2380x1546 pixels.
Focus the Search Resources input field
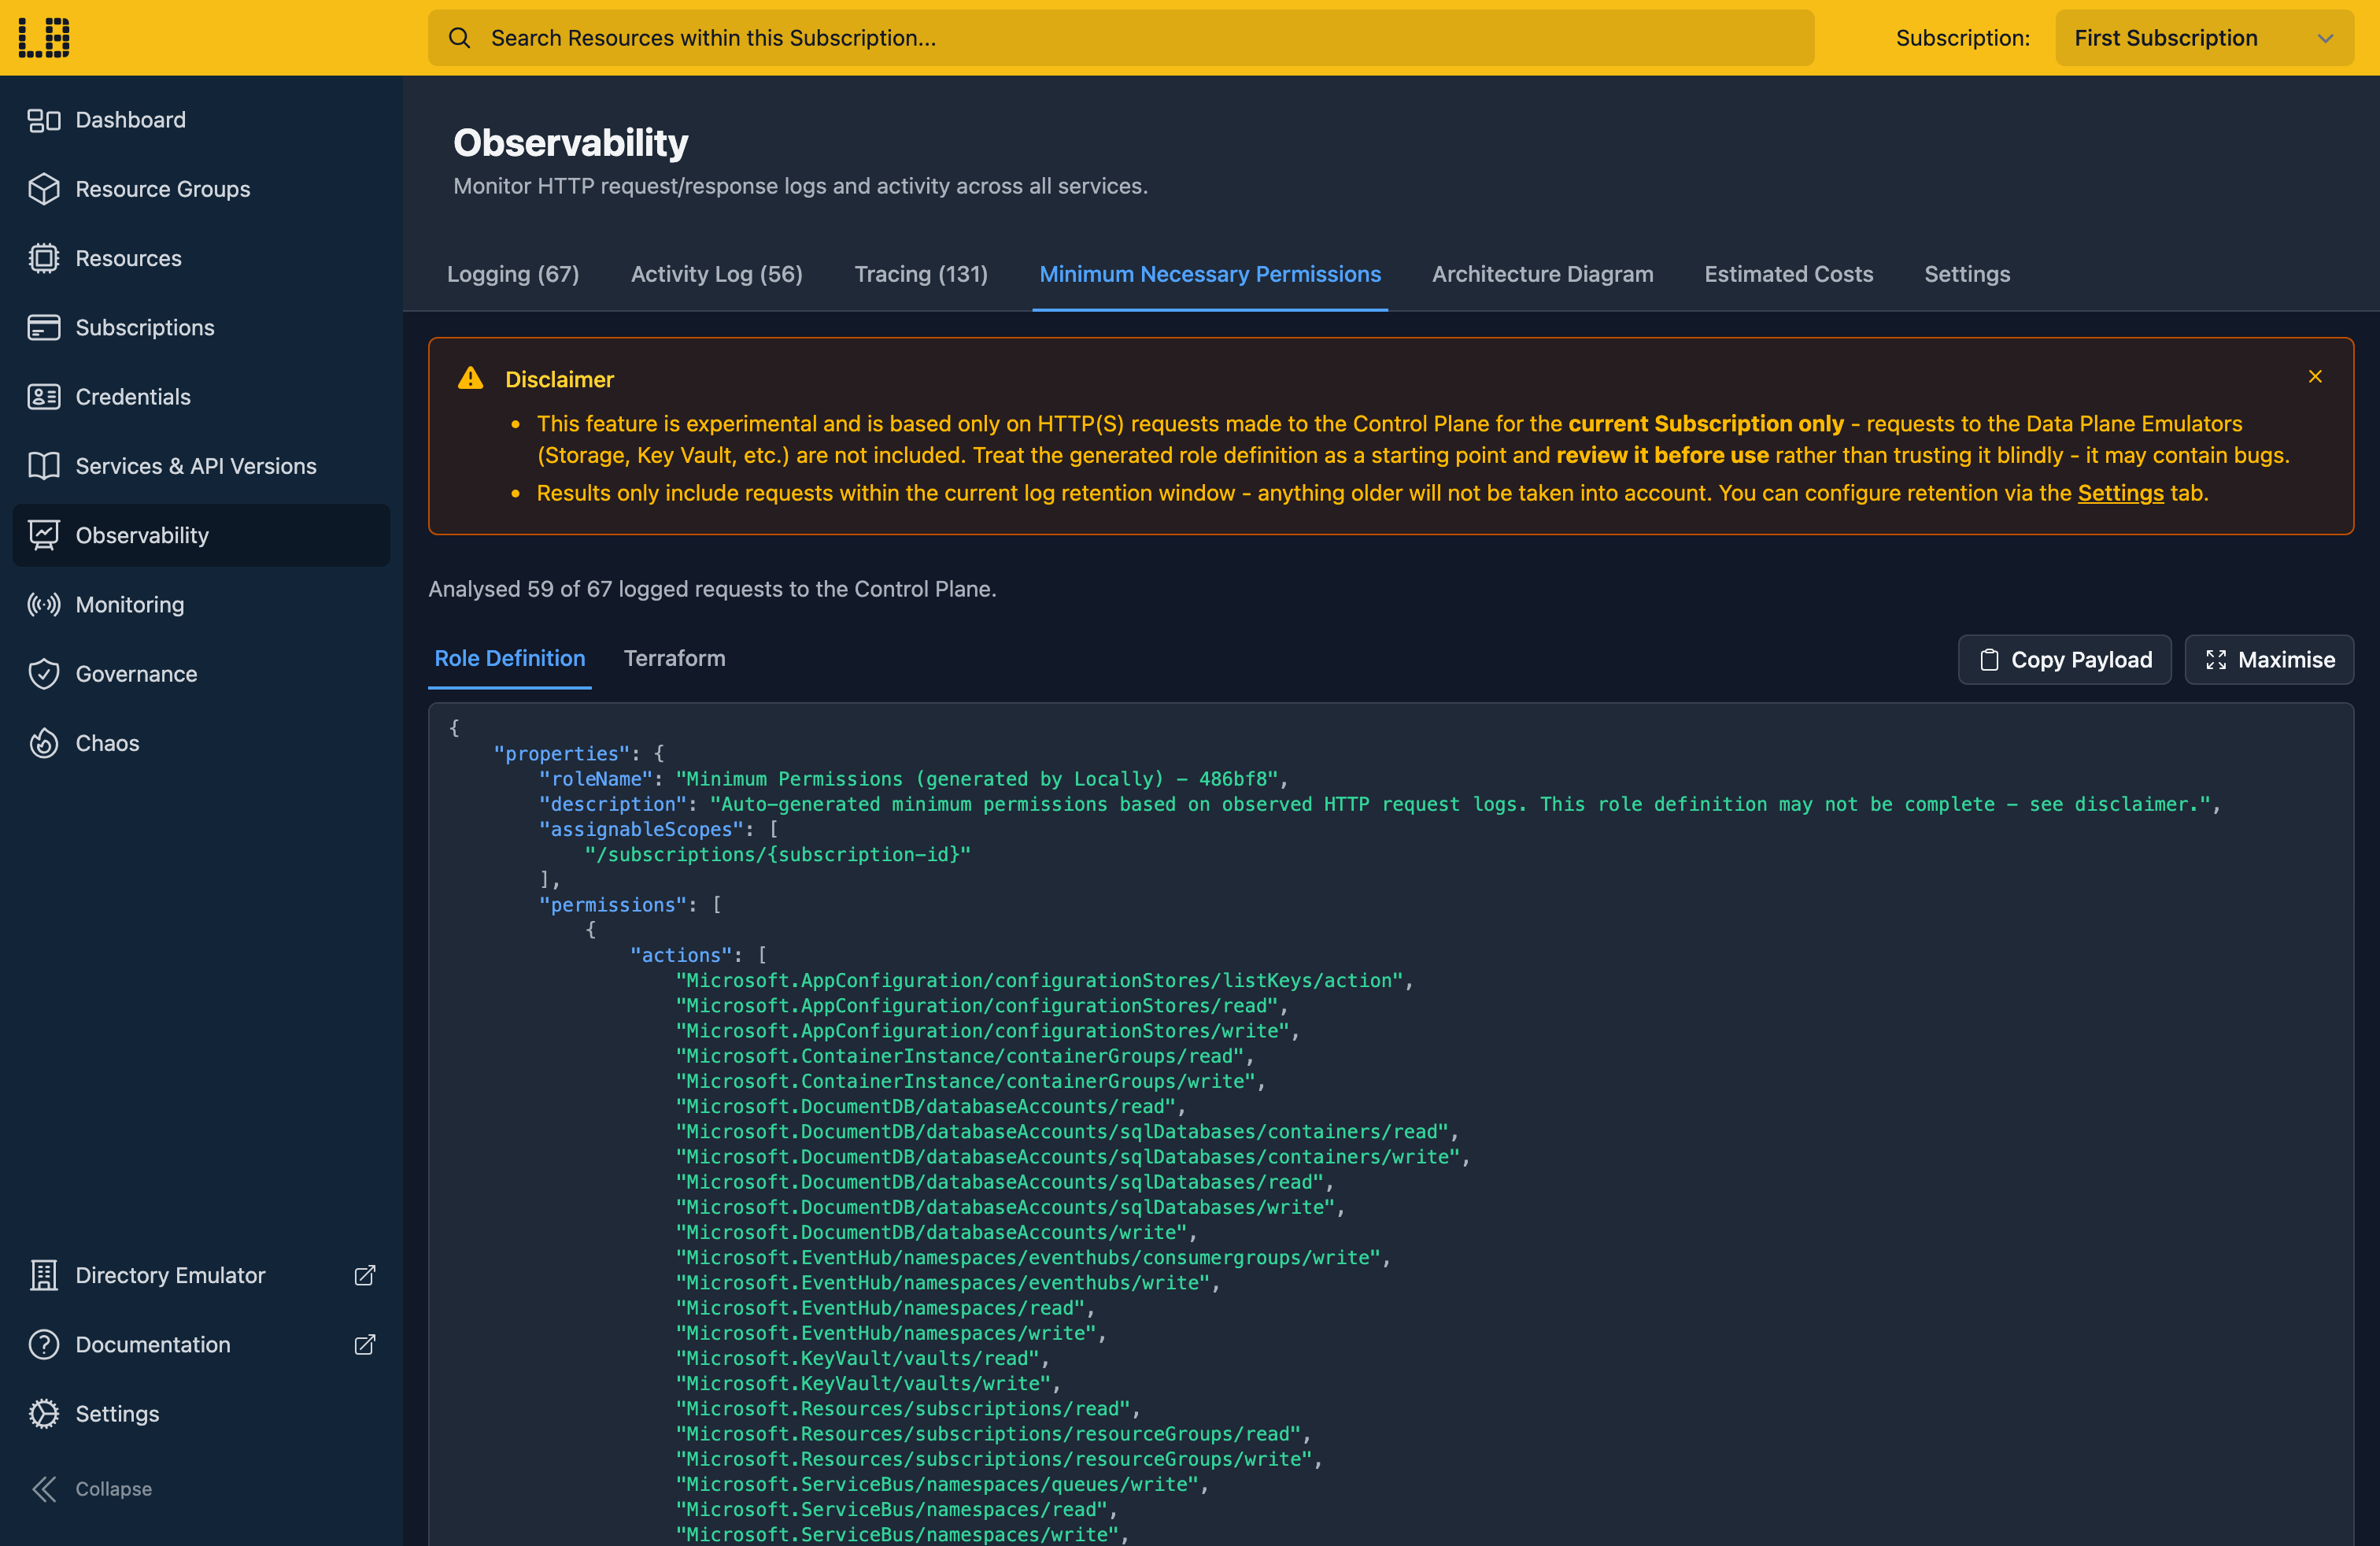click(x=1121, y=38)
